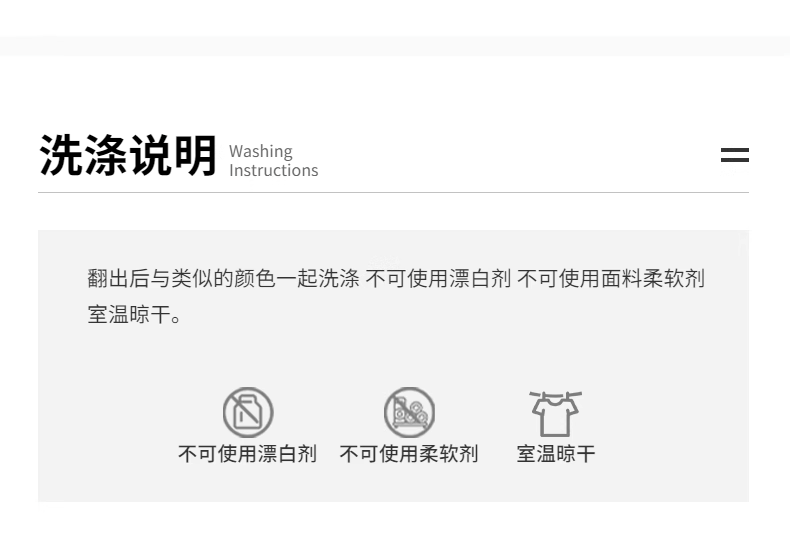Click the light gray banner strip at the top
Viewport: 790px width, 537px height.
click(395, 46)
